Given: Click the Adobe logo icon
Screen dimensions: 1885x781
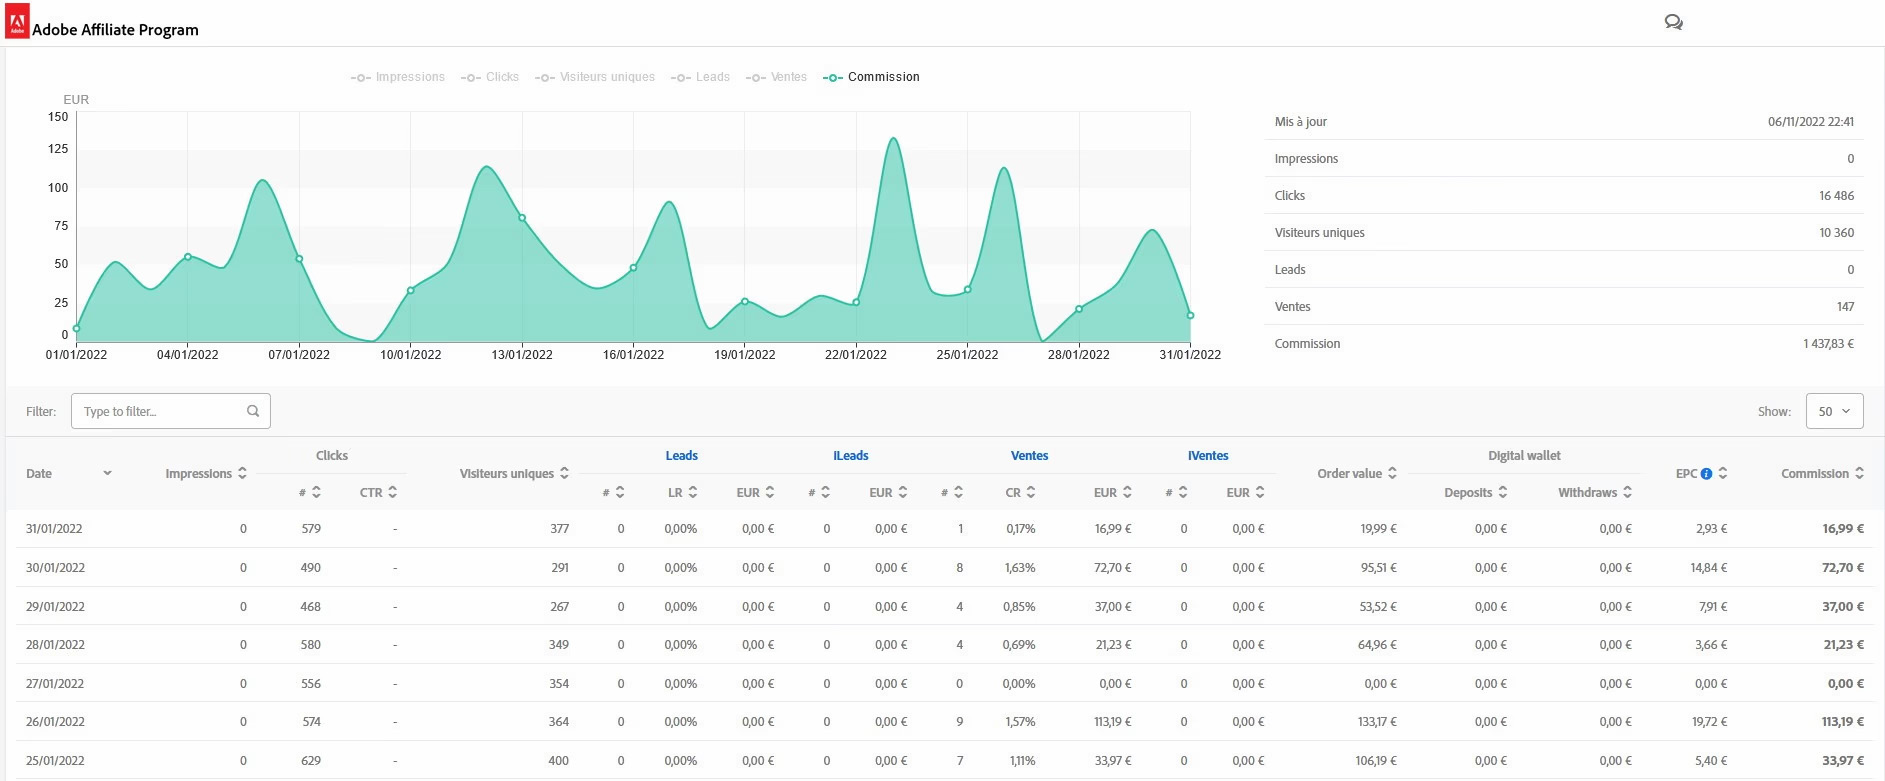Looking at the screenshot, I should click(17, 21).
